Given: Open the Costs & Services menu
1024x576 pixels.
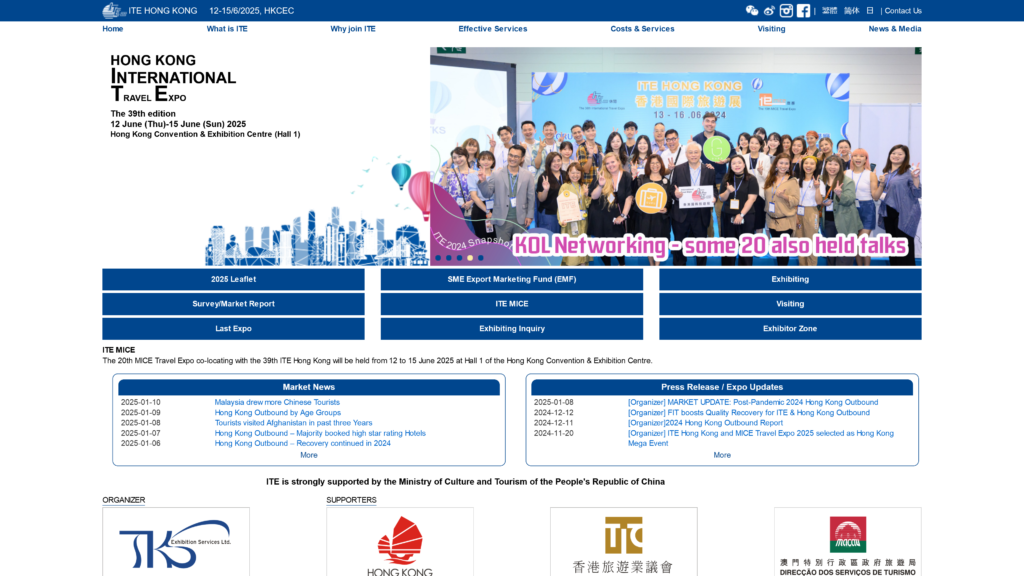Looking at the screenshot, I should 642,29.
